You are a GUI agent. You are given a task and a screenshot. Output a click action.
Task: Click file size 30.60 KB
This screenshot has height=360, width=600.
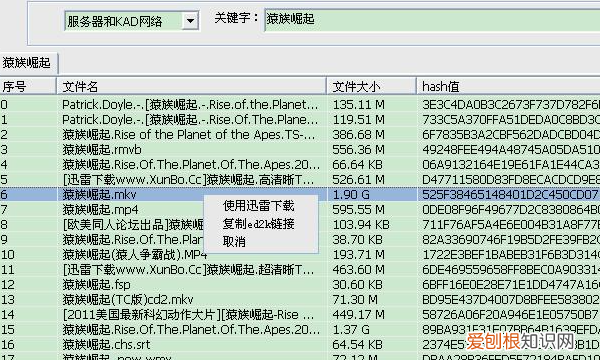(357, 285)
